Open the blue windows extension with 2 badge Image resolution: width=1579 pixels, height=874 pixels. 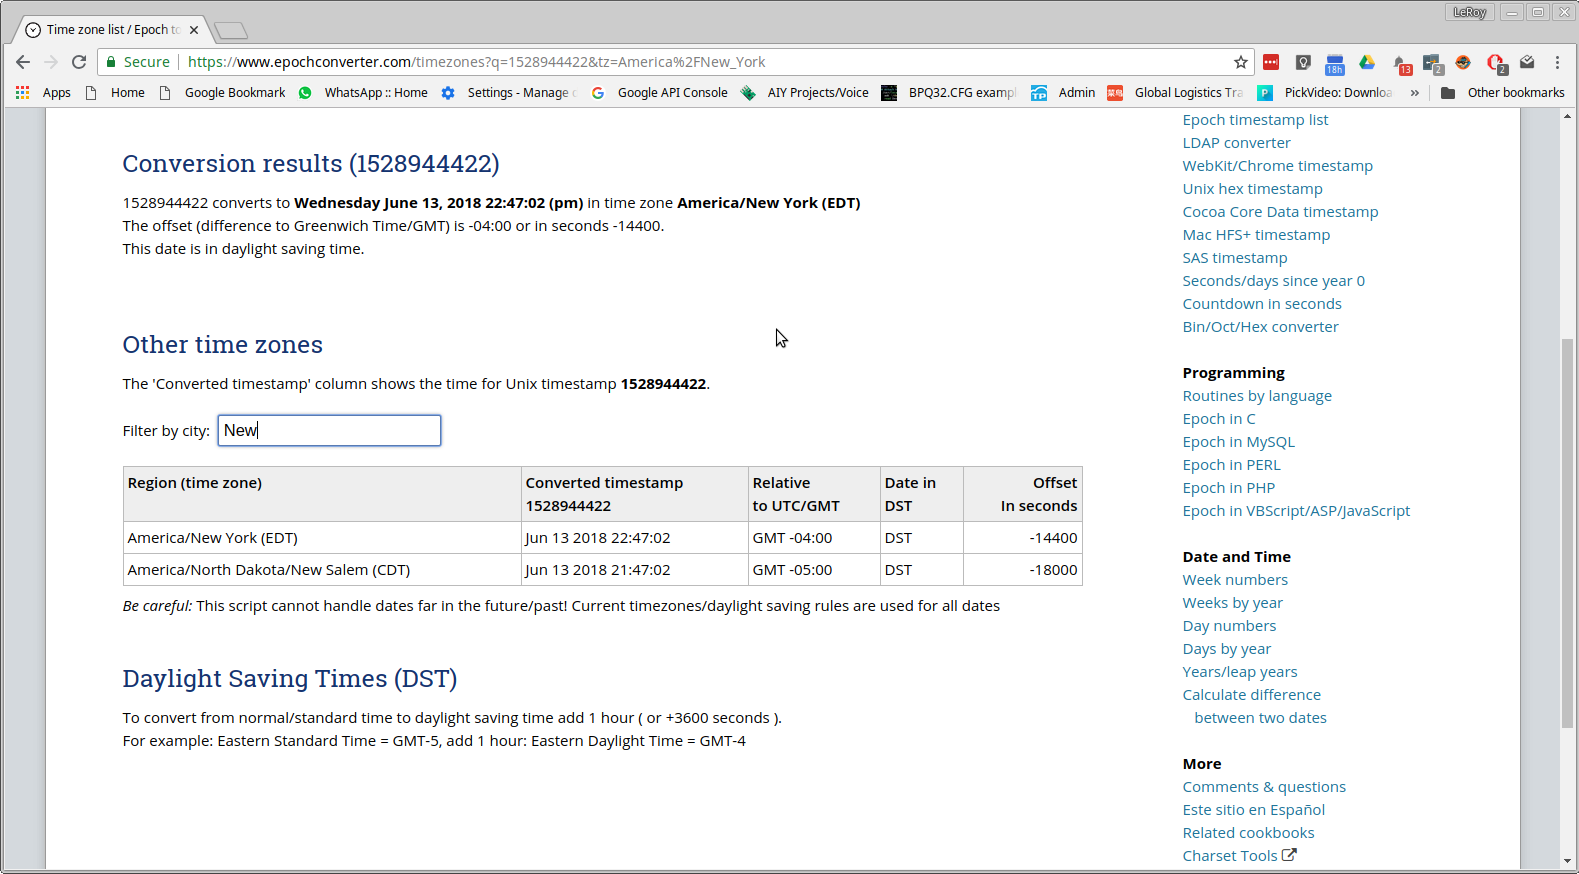(x=1433, y=64)
